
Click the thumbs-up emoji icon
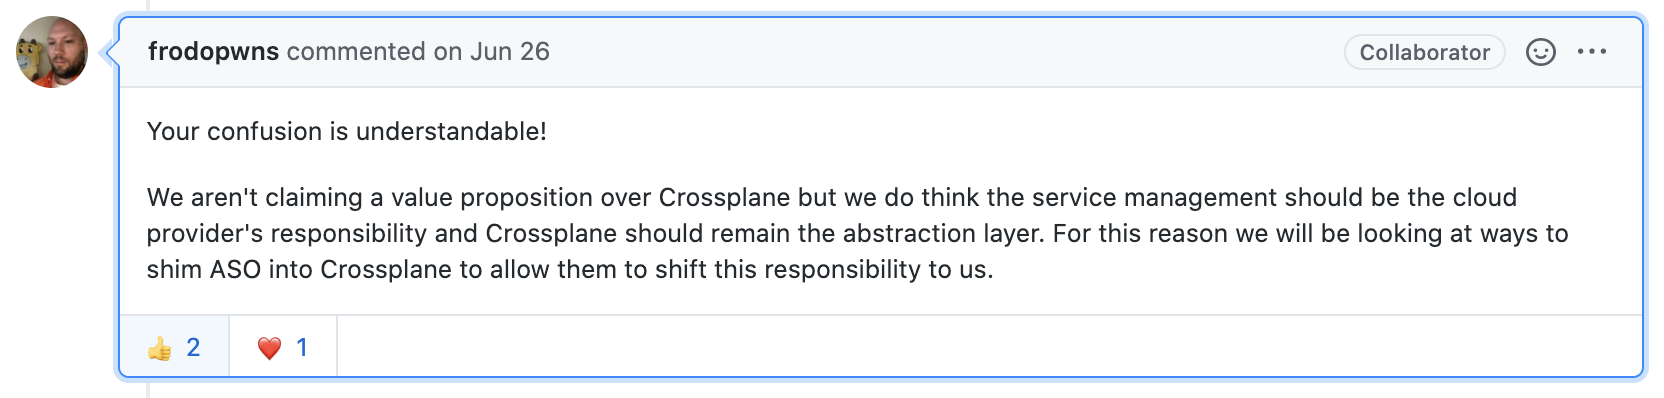click(x=160, y=348)
